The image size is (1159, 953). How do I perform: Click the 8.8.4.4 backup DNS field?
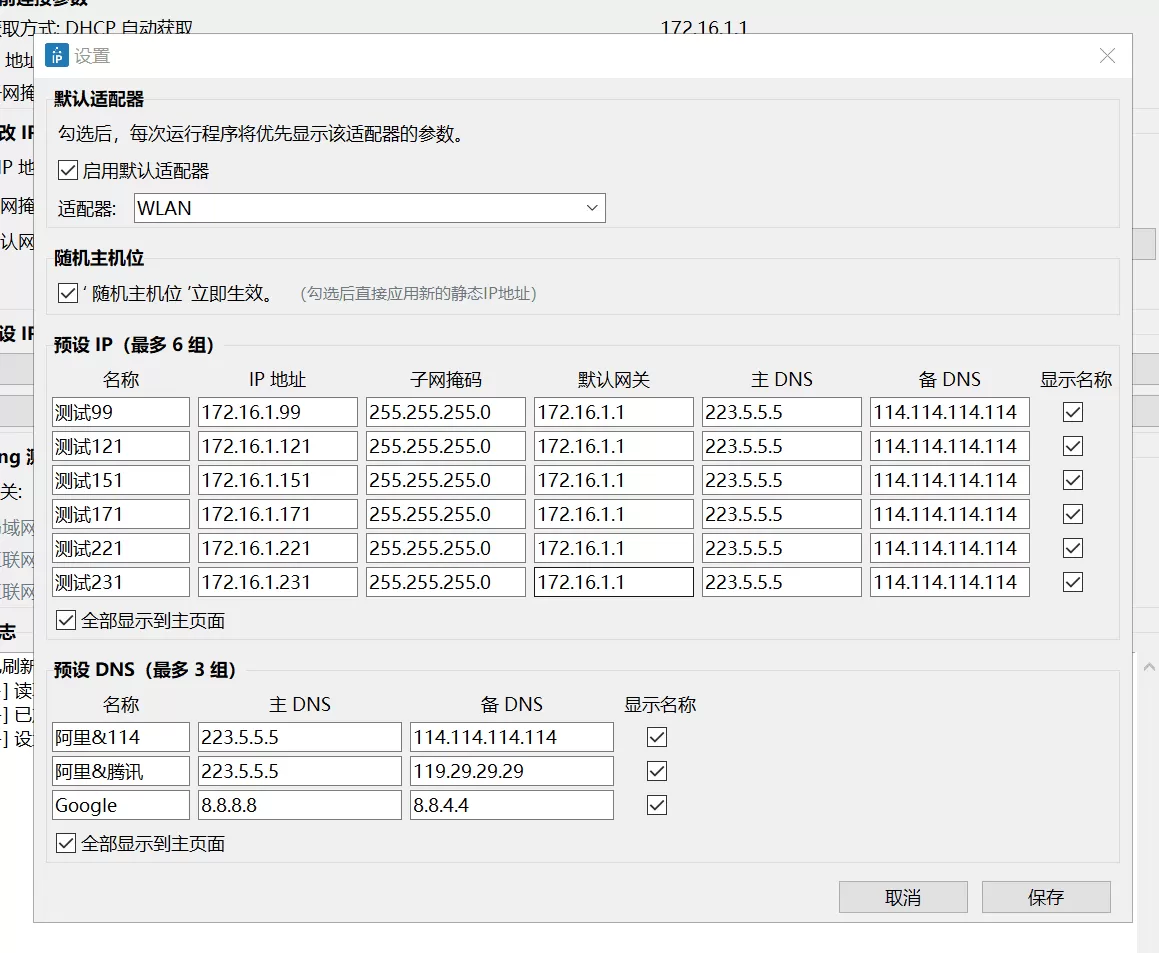pos(511,805)
